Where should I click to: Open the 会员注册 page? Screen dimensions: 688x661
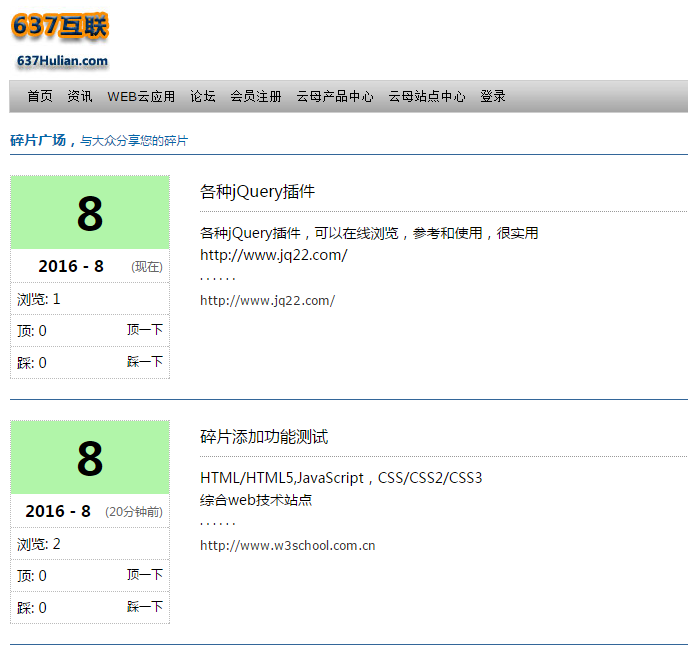coord(256,97)
